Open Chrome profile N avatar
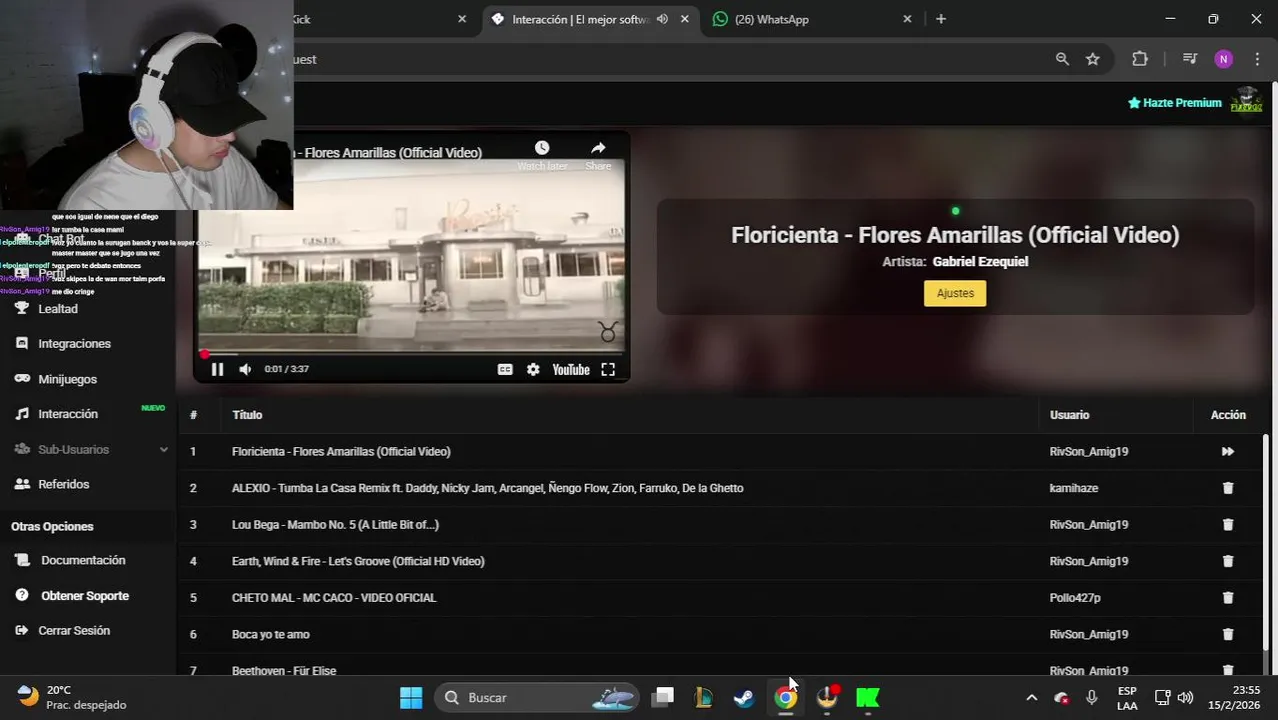 pos(1224,59)
